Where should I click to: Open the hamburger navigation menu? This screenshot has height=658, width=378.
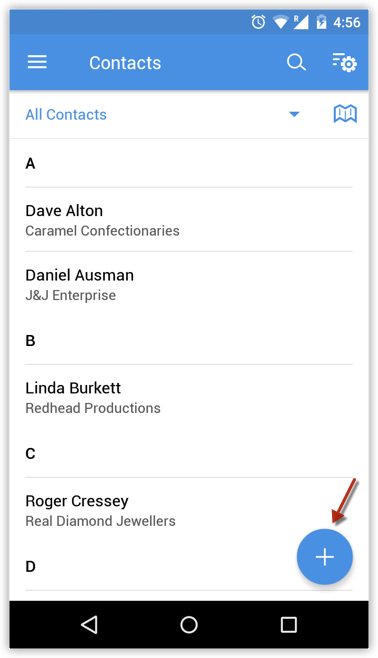point(37,62)
